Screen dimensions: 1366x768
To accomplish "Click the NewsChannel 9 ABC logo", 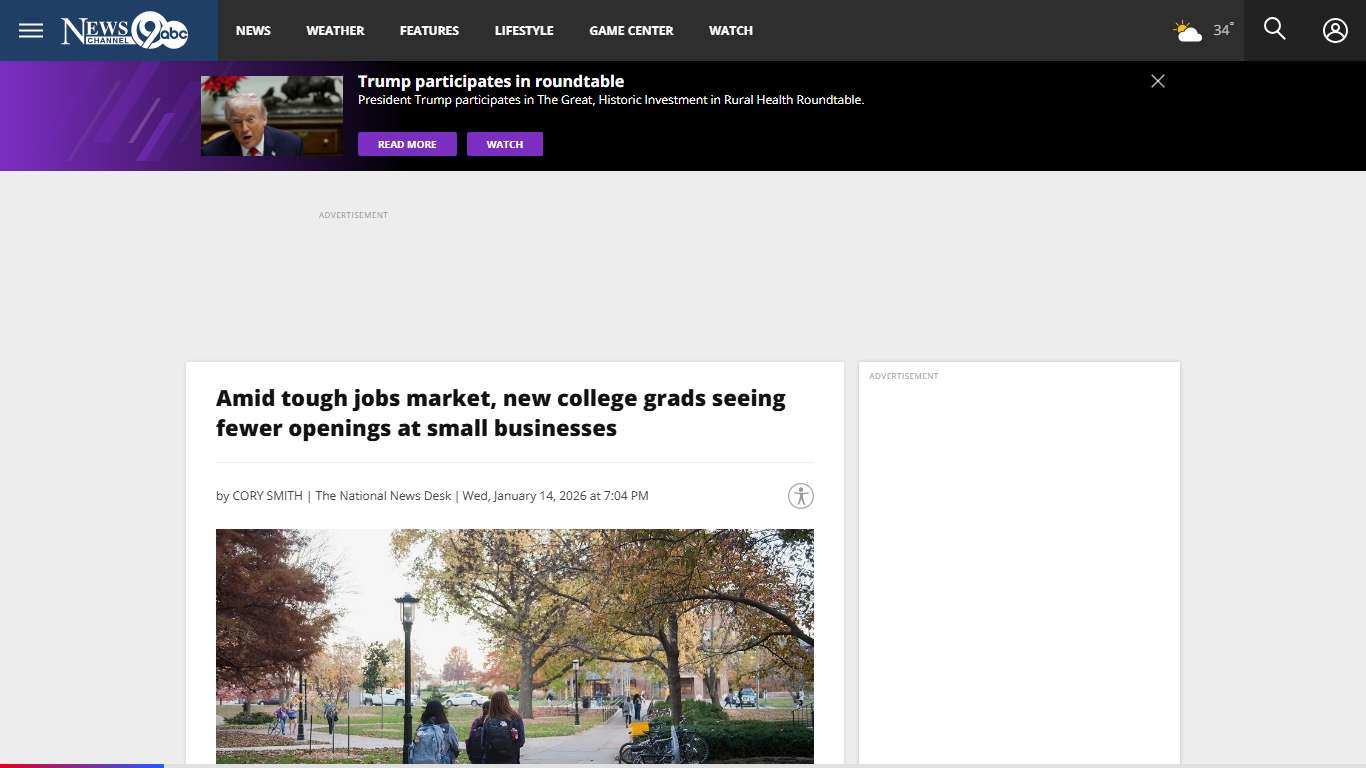I will pyautogui.click(x=122, y=30).
